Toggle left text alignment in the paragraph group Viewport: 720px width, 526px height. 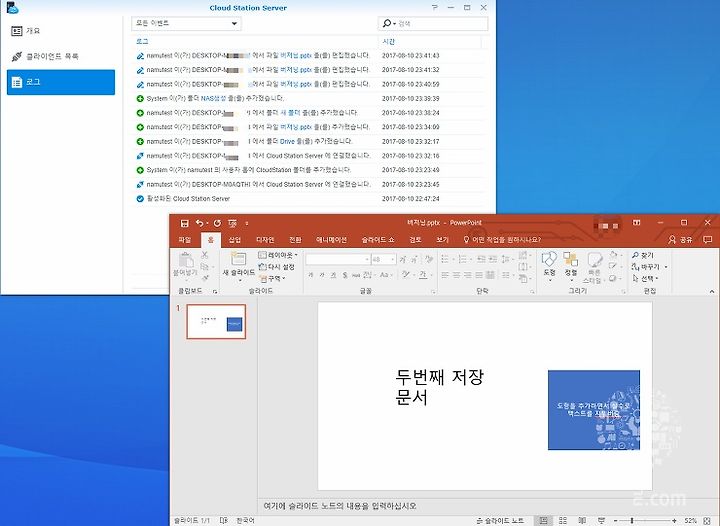[445, 274]
